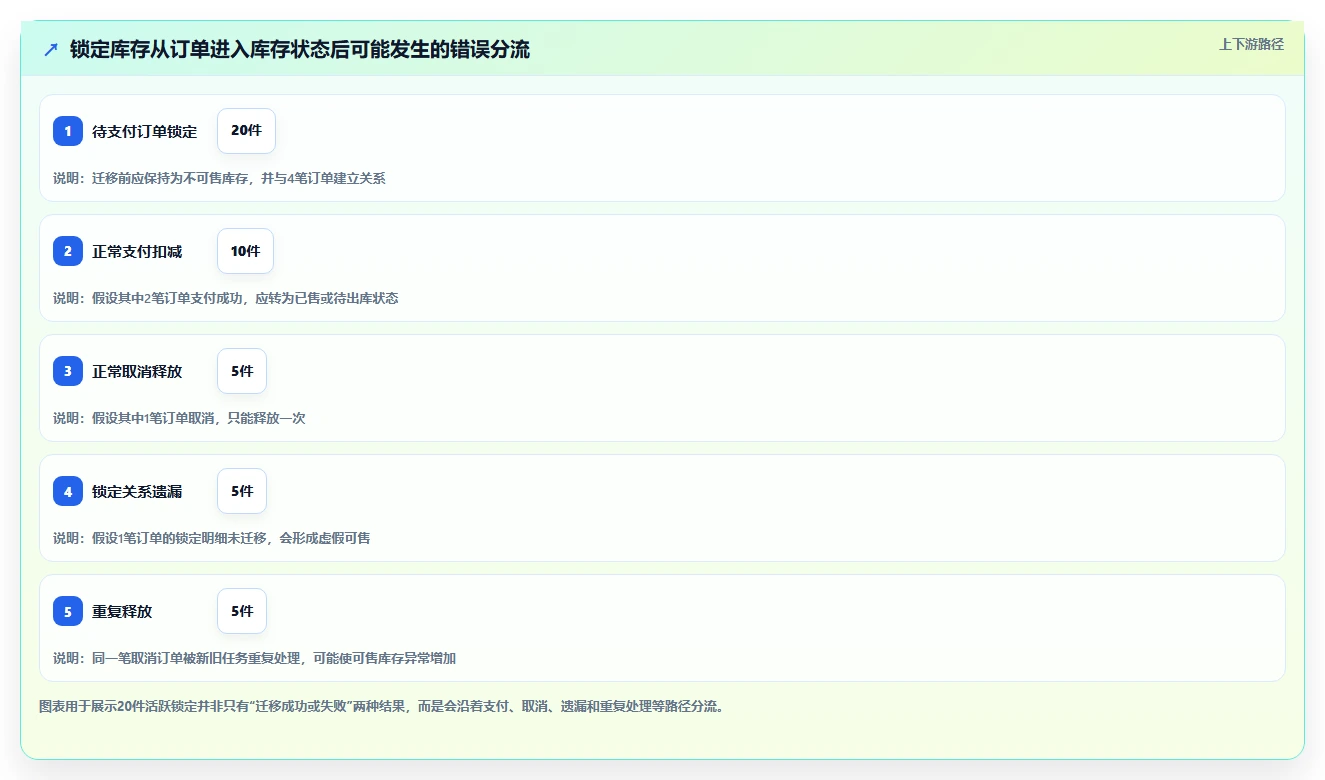The width and height of the screenshot is (1325, 780).
Task: Click step number badge 5
Action: [68, 611]
